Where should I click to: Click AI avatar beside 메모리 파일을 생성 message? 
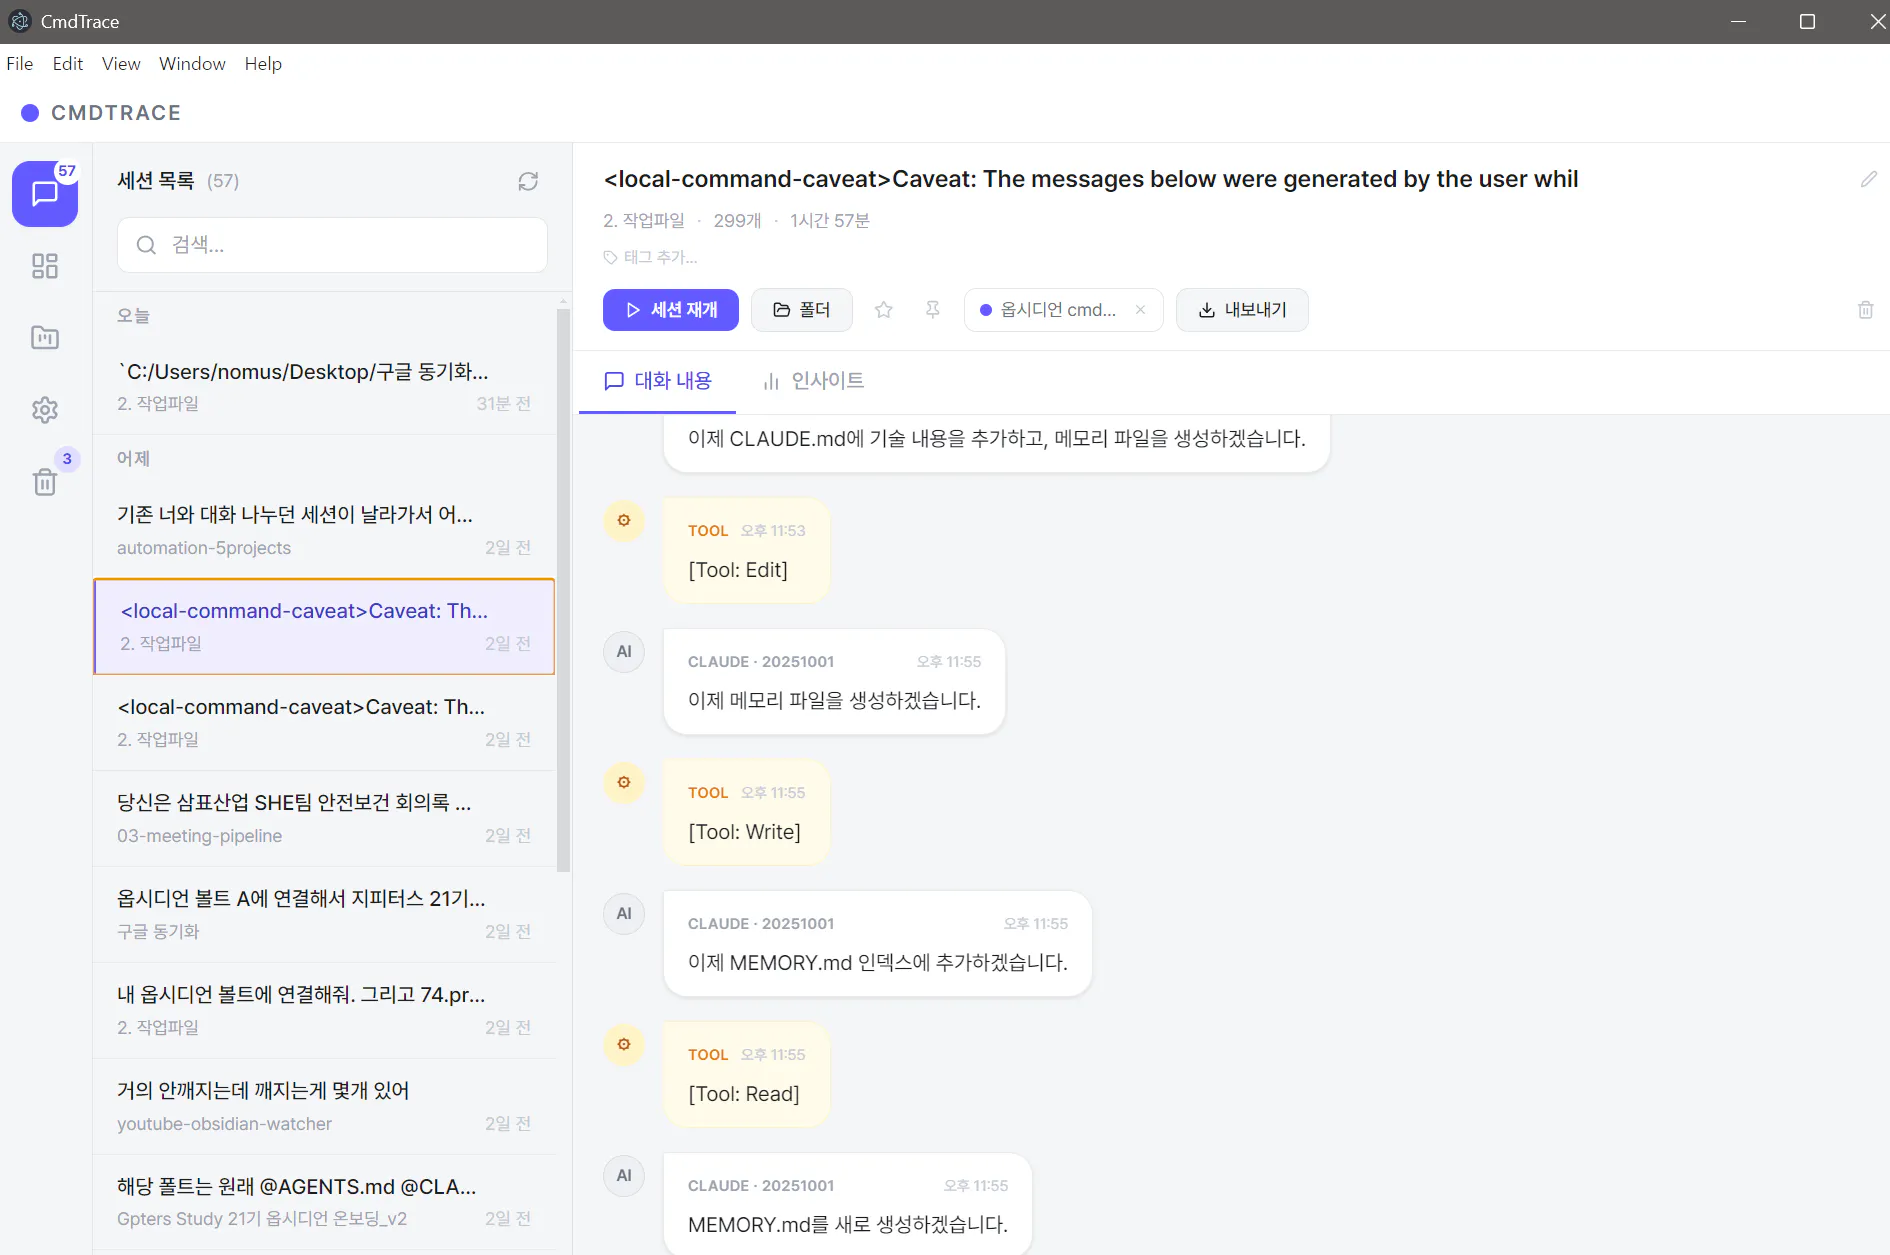[x=624, y=651]
